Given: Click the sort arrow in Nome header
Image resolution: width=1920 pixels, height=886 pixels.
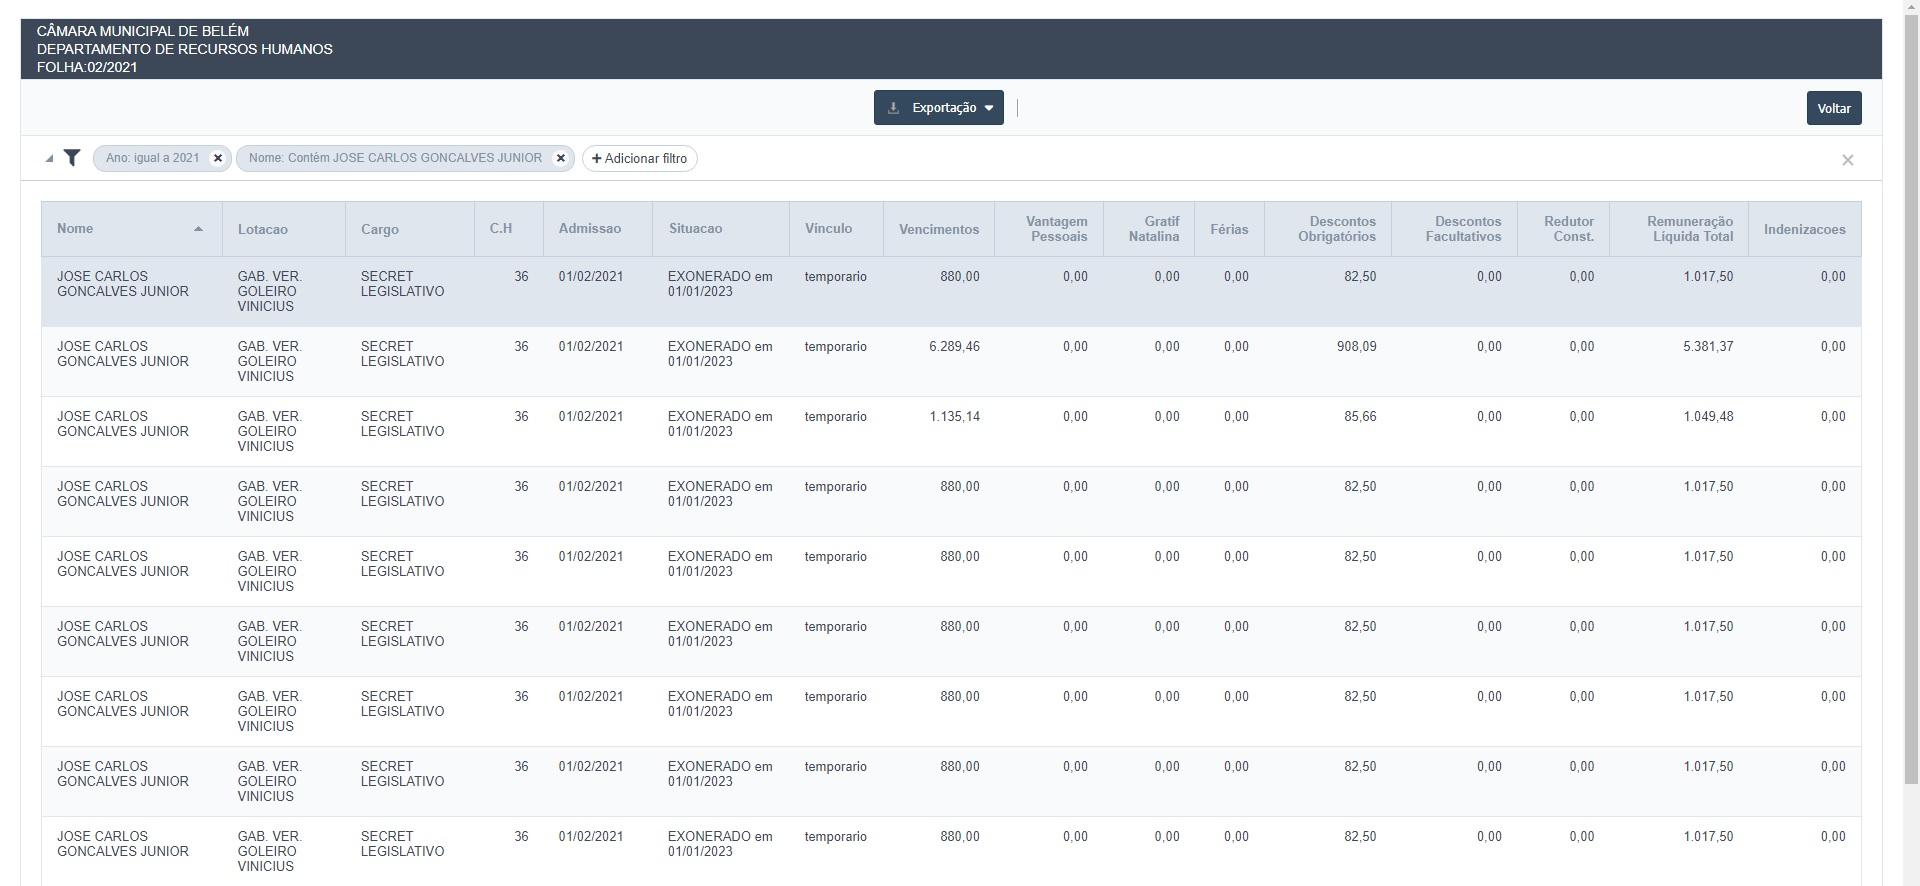Looking at the screenshot, I should pos(198,229).
